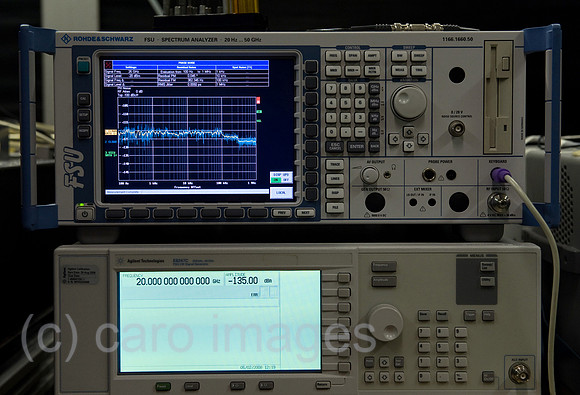The height and width of the screenshot is (395, 580).
Task: Open the FREQ menu on the analyzer
Action: (333, 56)
